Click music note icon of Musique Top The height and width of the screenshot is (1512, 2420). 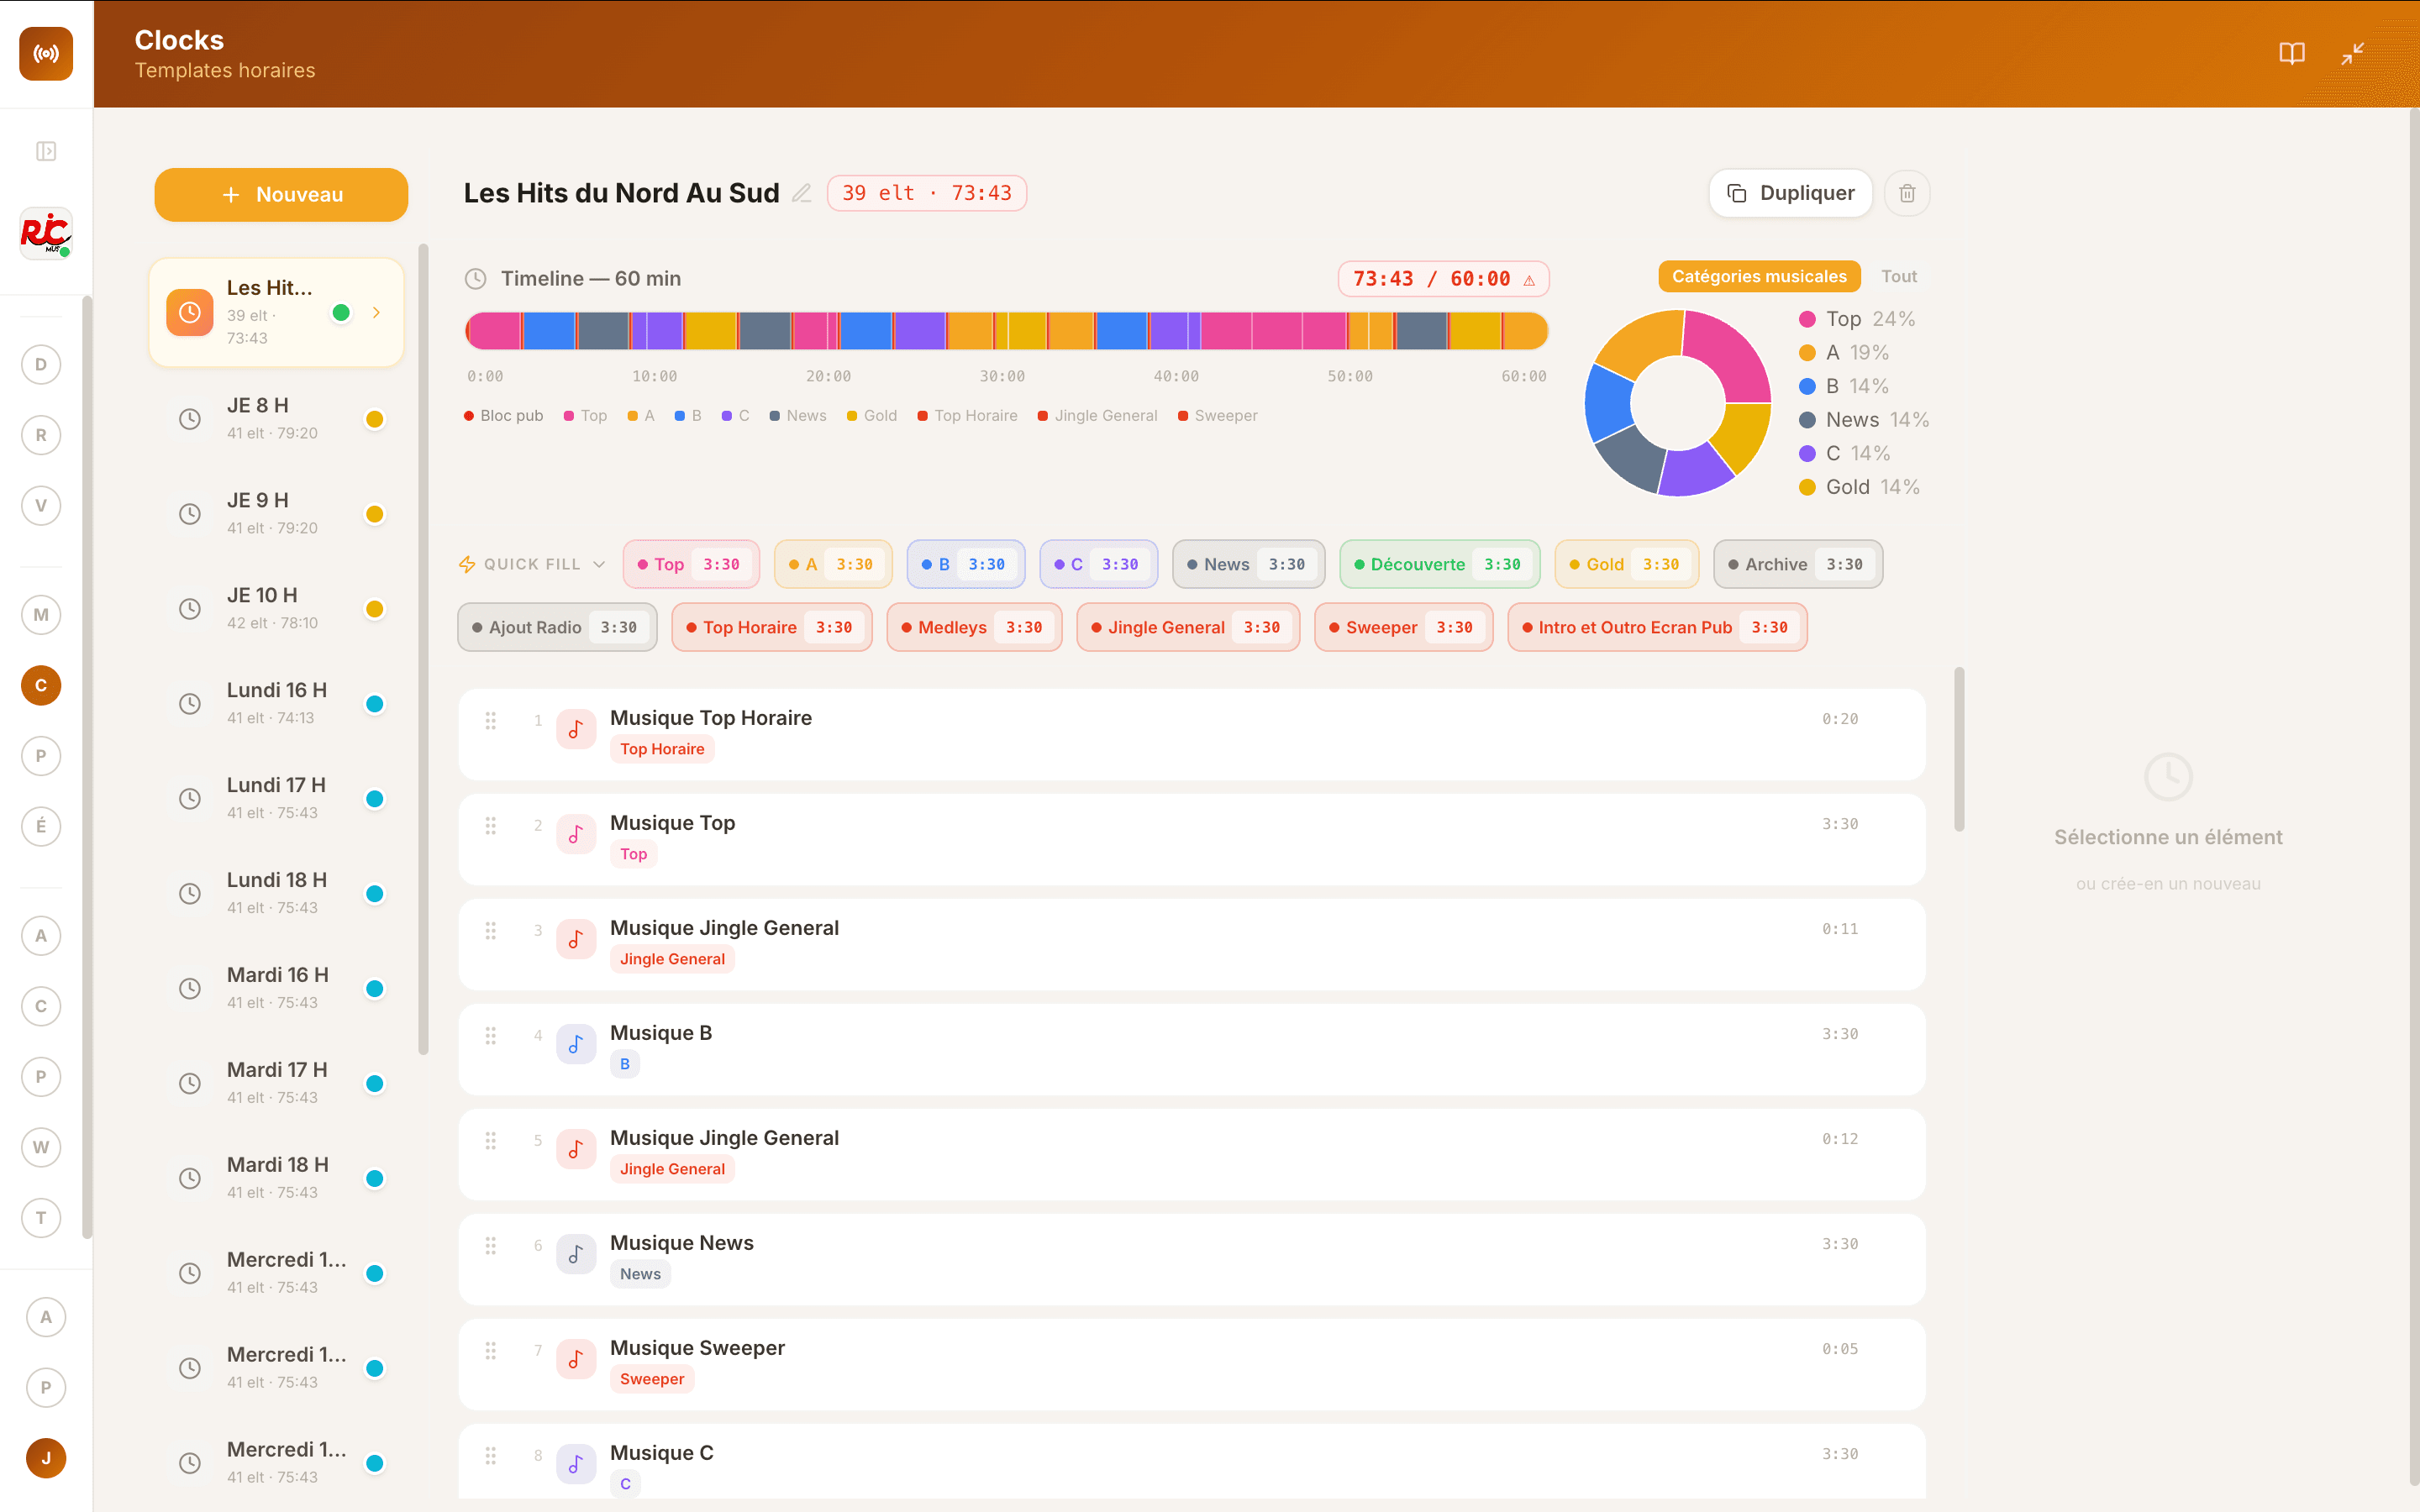point(576,834)
